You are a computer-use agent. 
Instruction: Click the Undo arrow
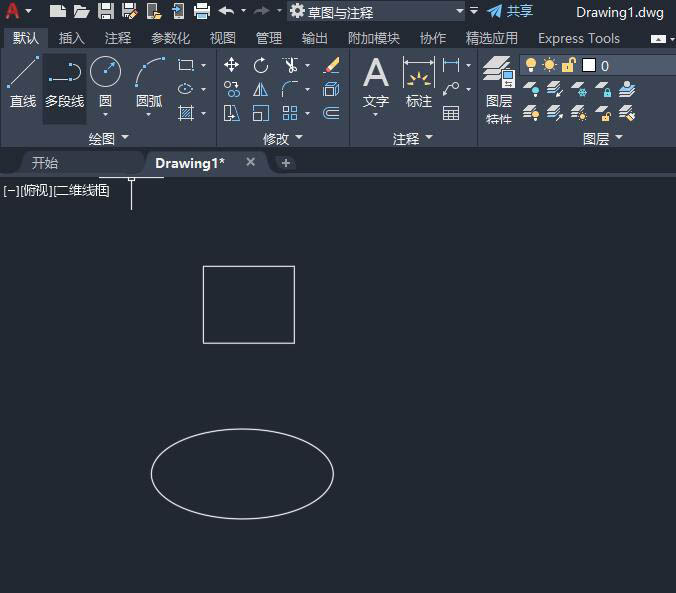click(x=226, y=11)
